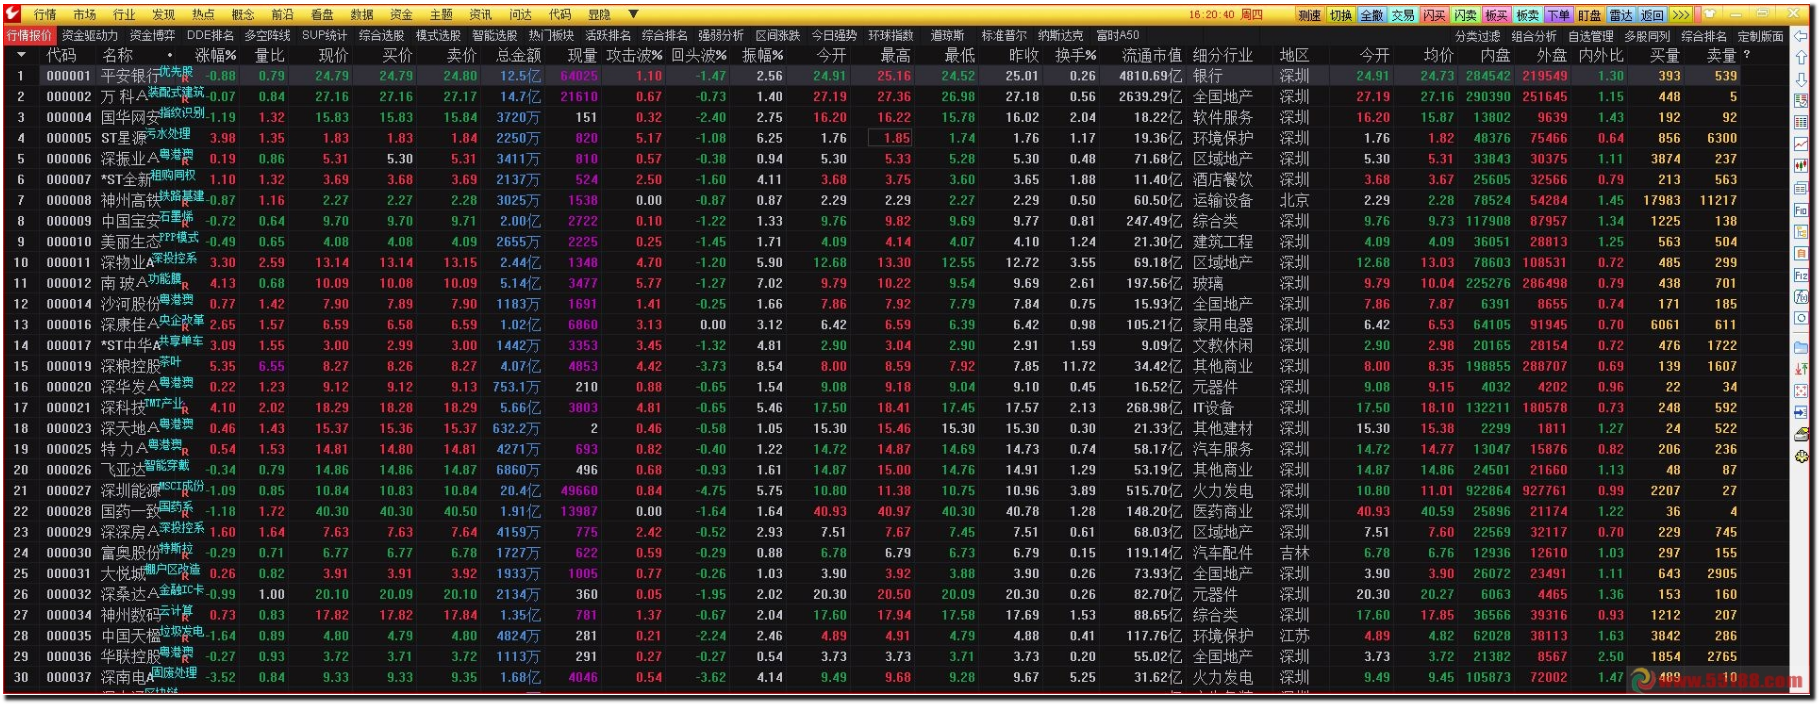Open the F10 company info icon in sidebar
The height and width of the screenshot is (704, 1820).
[1801, 210]
